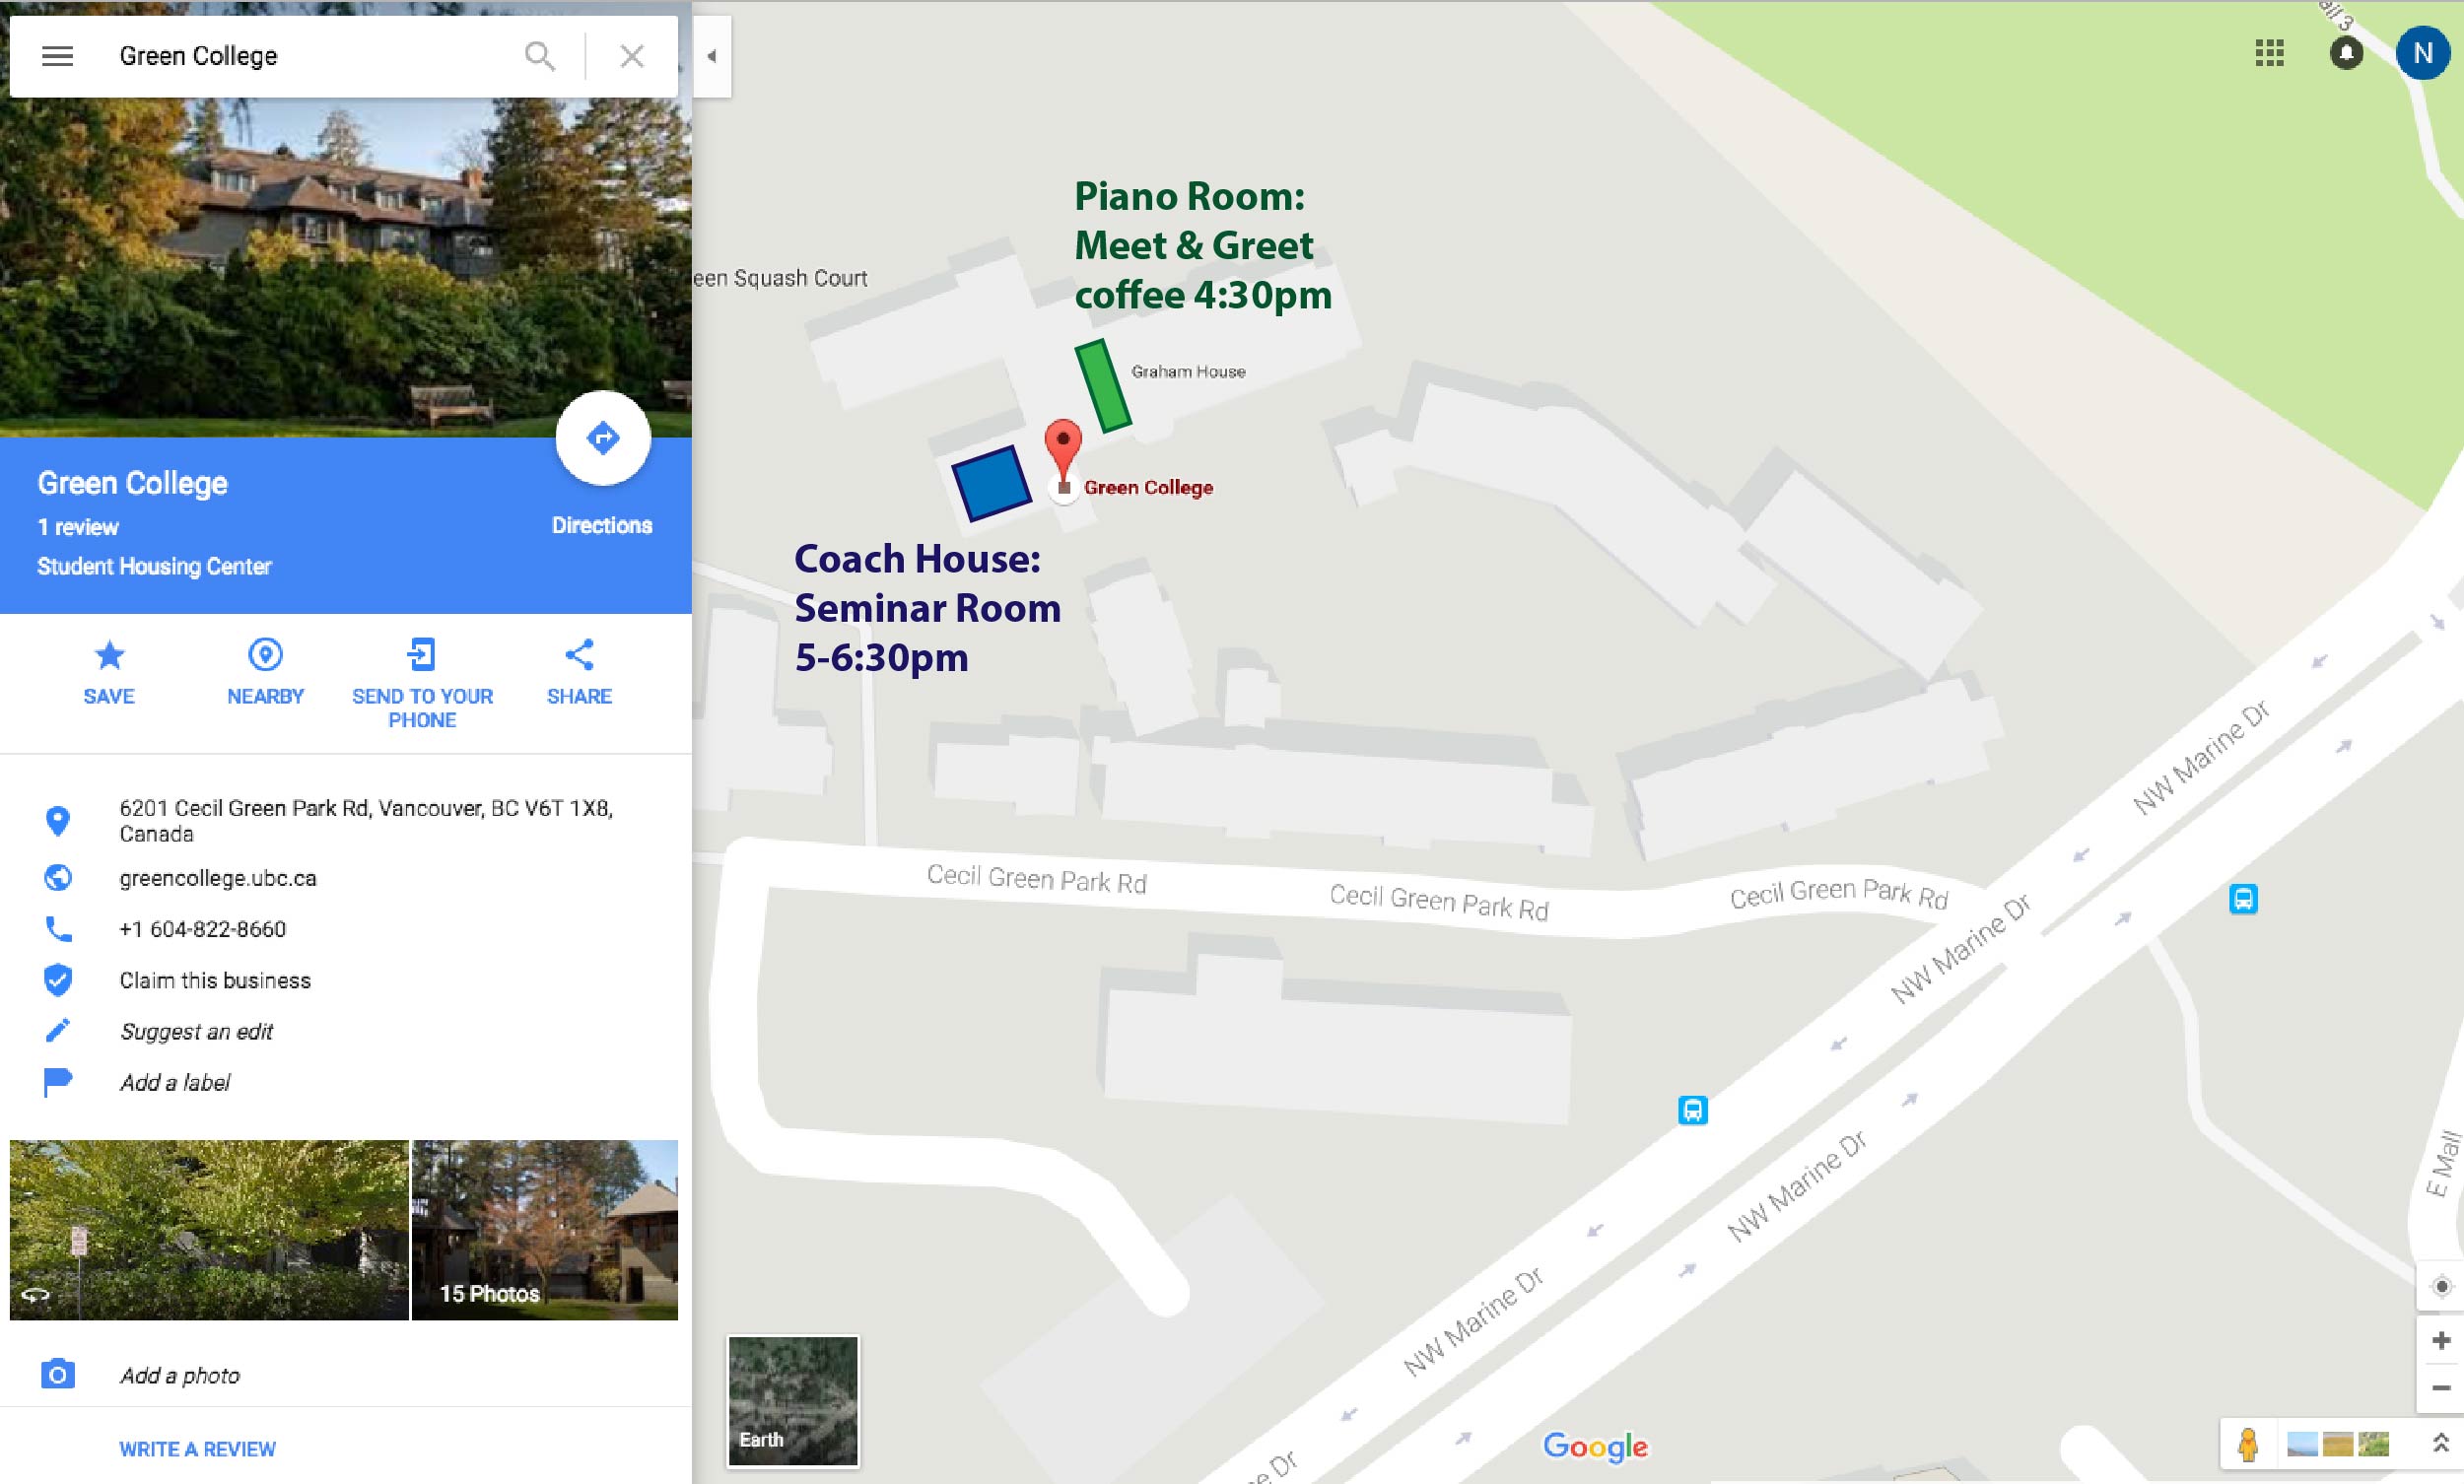
Task: Save Green College with star icon
Action: tap(109, 672)
